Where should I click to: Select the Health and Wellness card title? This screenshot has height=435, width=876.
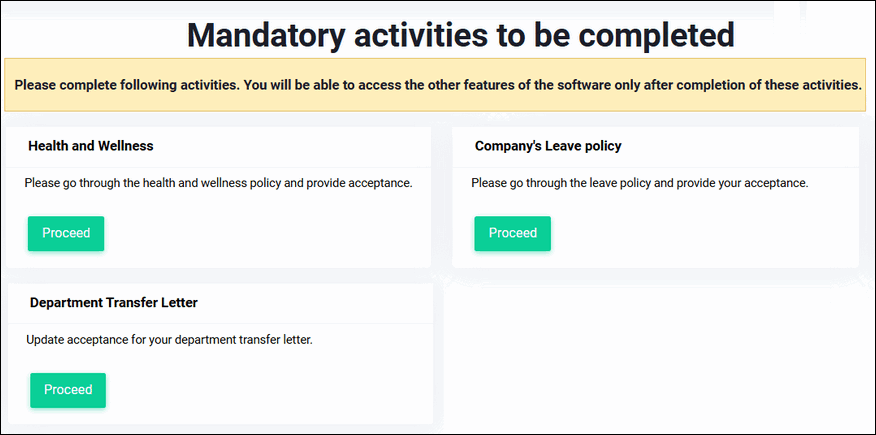point(91,146)
